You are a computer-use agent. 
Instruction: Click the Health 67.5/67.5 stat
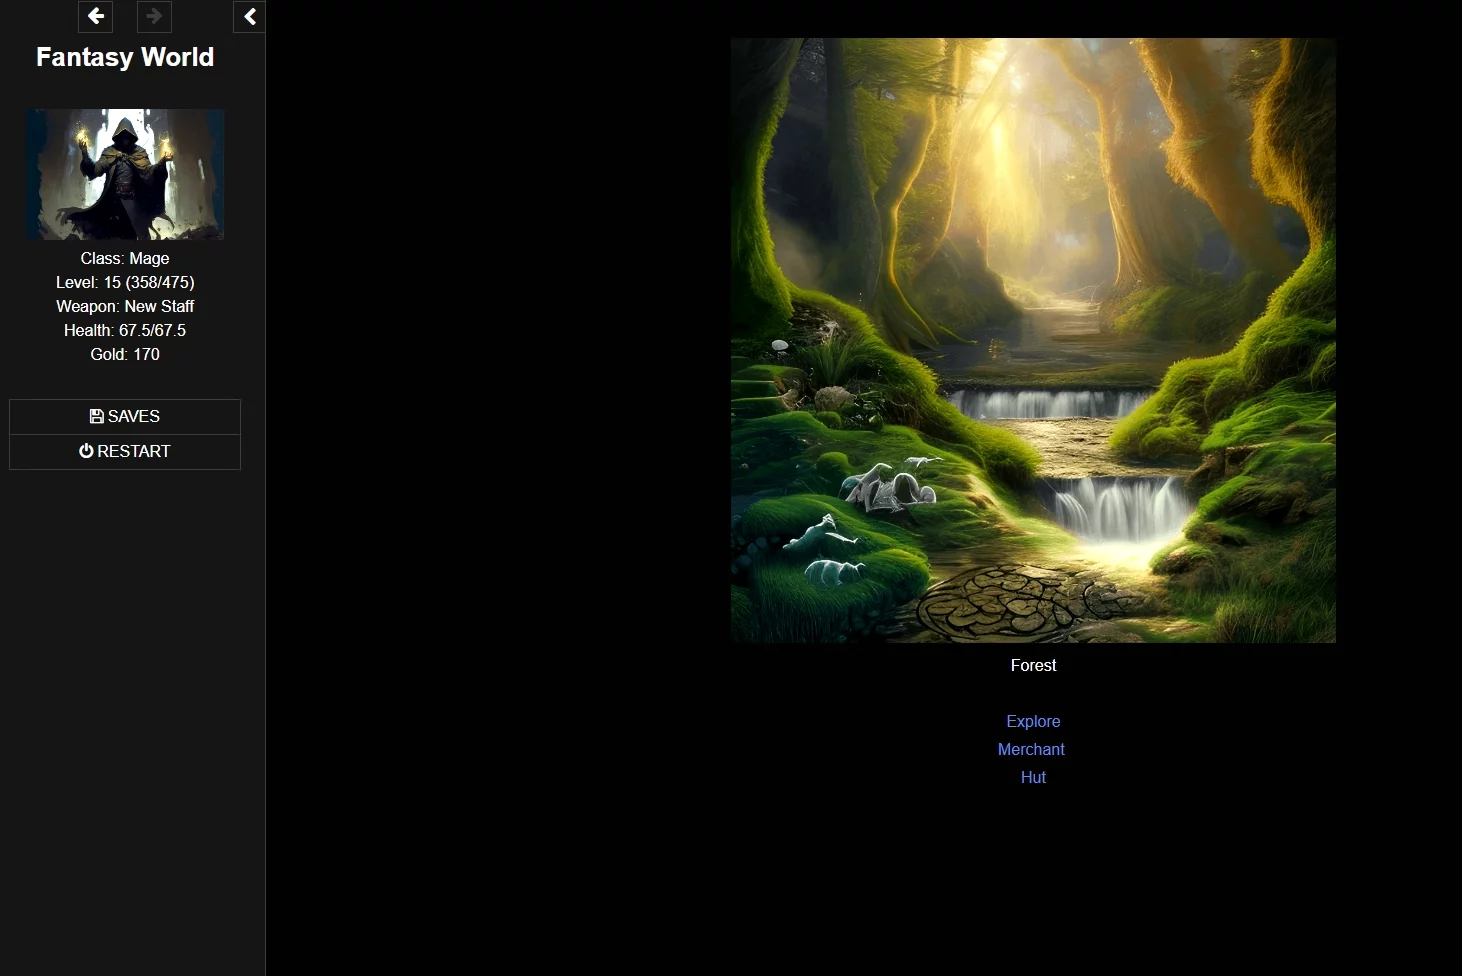tap(125, 331)
